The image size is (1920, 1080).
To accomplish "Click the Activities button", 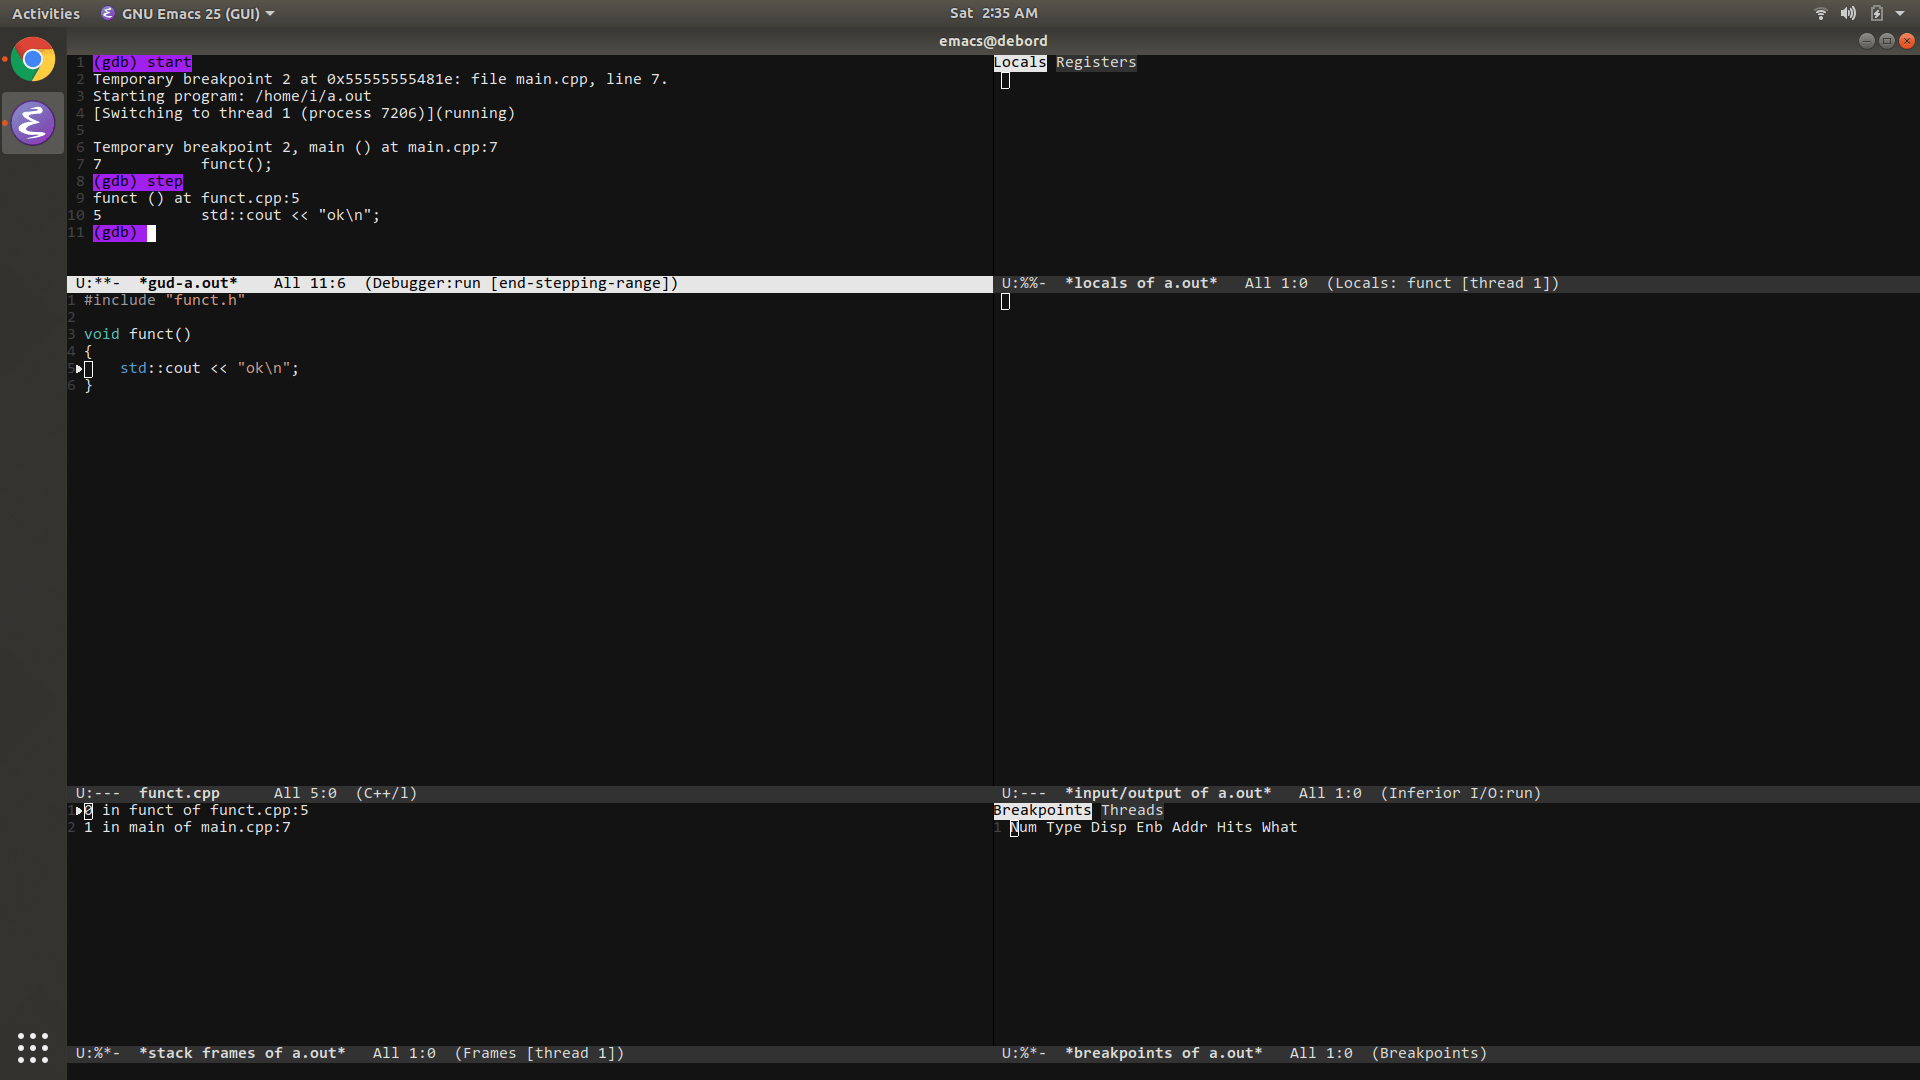I will [45, 13].
